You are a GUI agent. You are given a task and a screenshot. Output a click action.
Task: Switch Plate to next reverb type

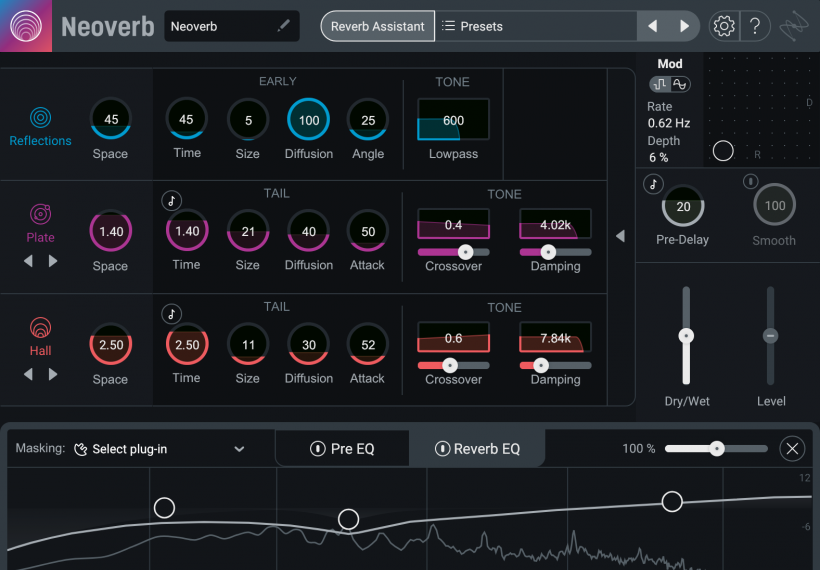(x=53, y=261)
